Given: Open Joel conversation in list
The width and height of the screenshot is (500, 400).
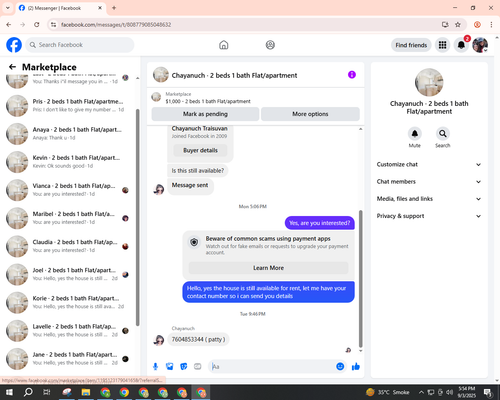Looking at the screenshot, I should pos(68,274).
